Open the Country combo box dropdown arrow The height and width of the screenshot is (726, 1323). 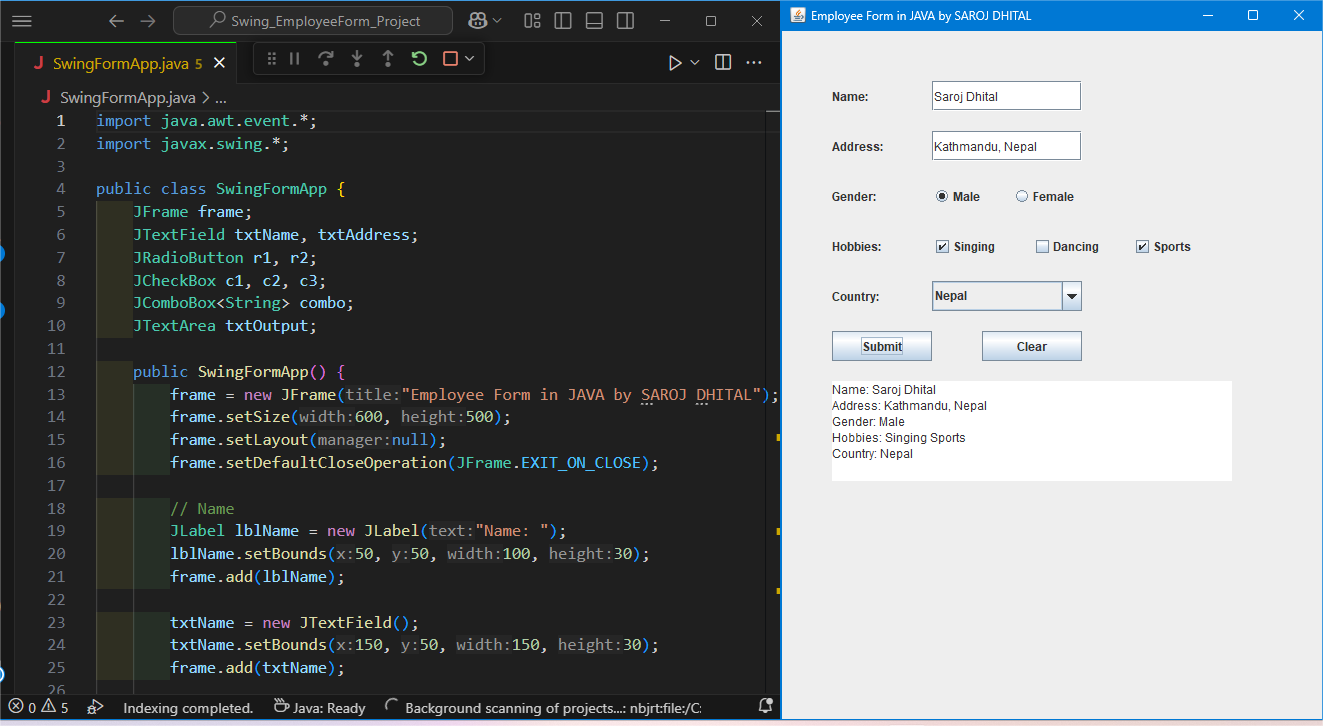(x=1071, y=296)
